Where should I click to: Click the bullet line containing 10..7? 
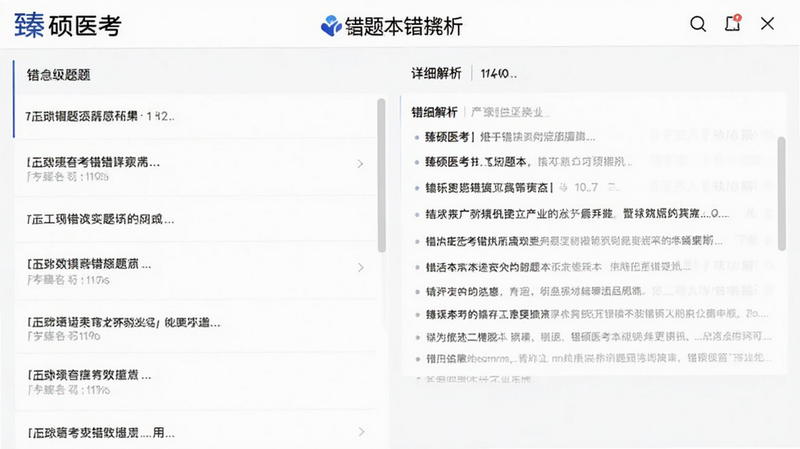coord(523,188)
